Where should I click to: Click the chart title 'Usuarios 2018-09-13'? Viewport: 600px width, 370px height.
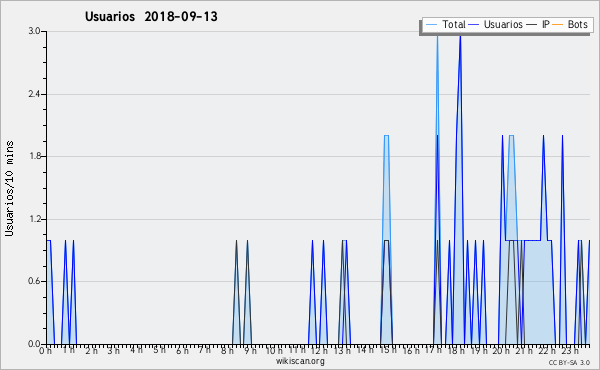(x=151, y=17)
